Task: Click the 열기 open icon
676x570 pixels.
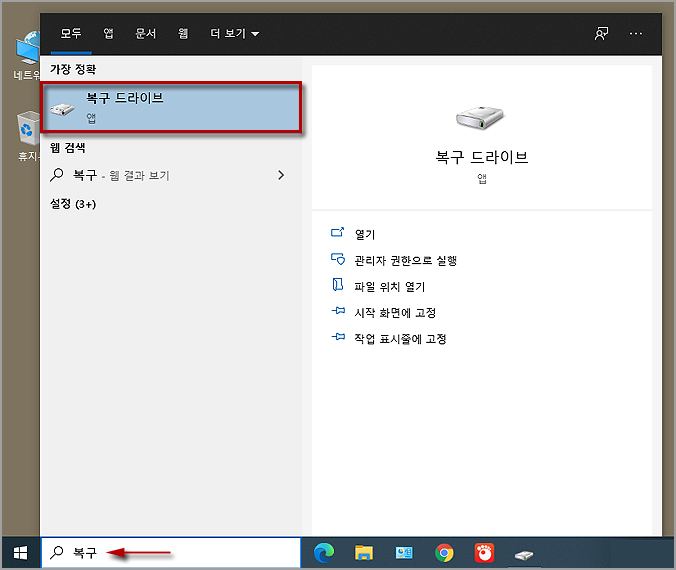Action: [x=338, y=233]
